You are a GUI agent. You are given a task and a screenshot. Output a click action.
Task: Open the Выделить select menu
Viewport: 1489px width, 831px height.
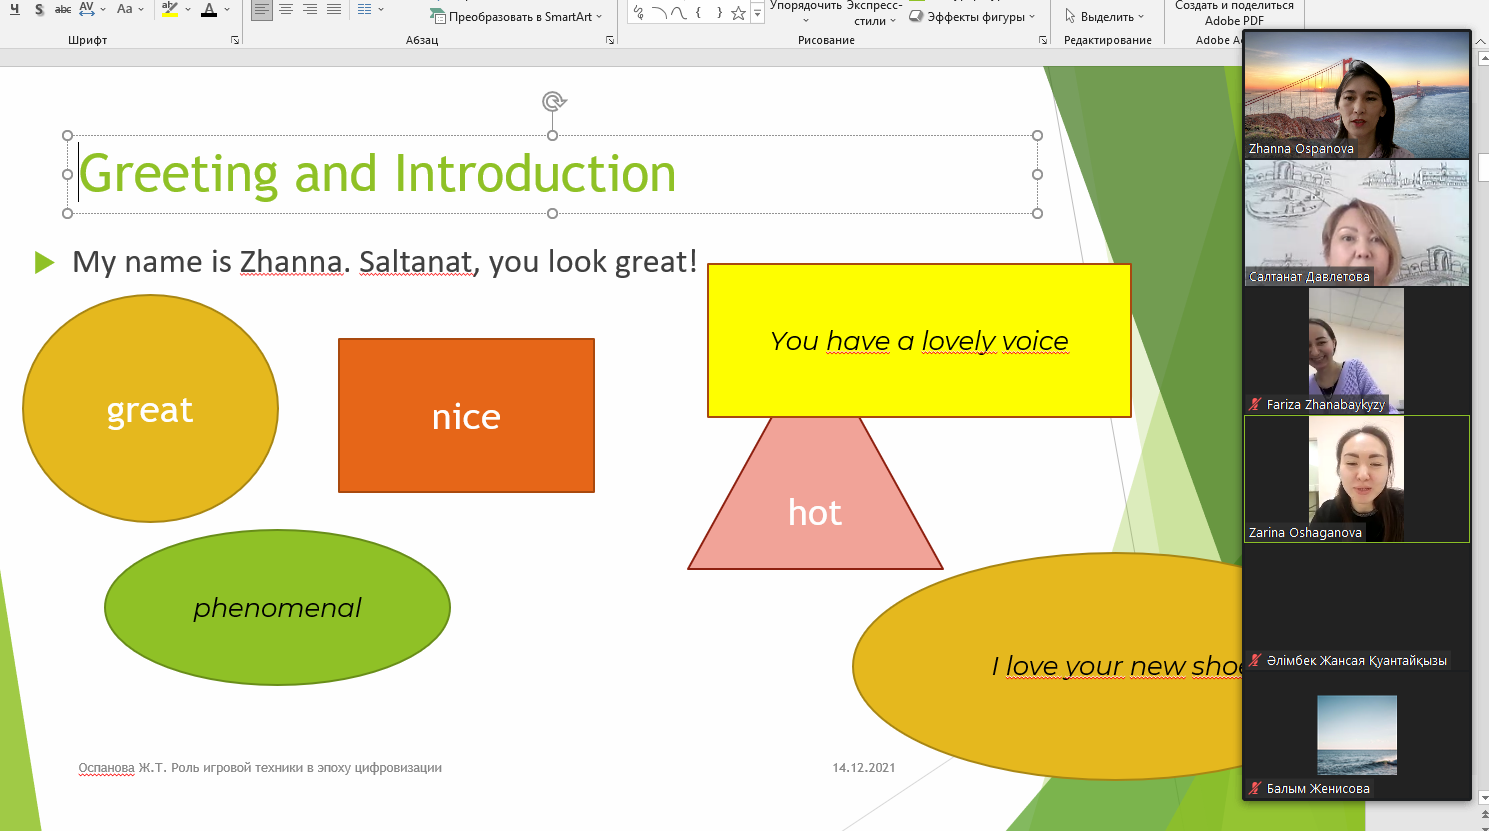point(1104,16)
